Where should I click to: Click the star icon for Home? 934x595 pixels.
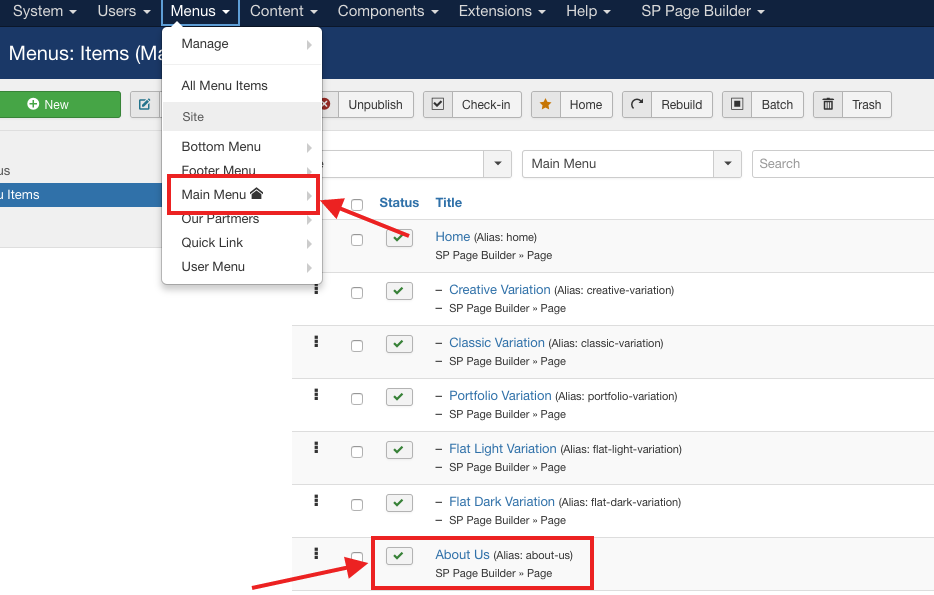click(546, 105)
